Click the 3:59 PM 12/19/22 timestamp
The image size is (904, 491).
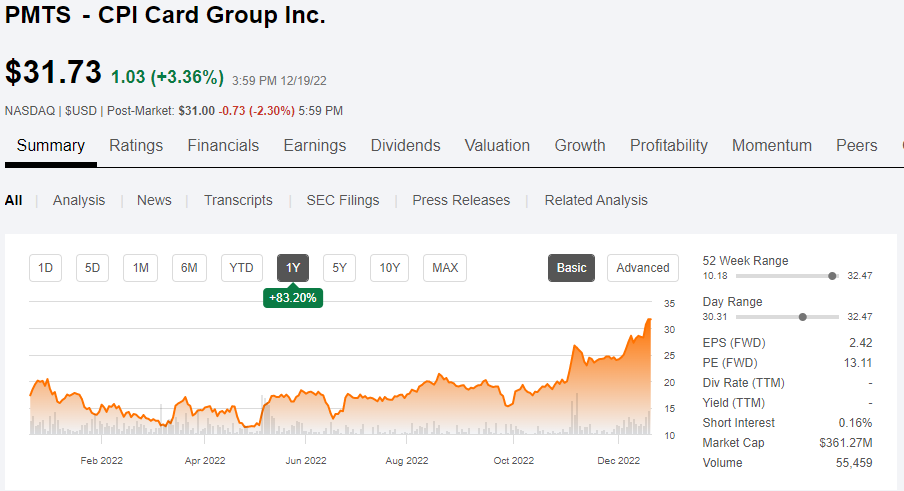[x=280, y=81]
